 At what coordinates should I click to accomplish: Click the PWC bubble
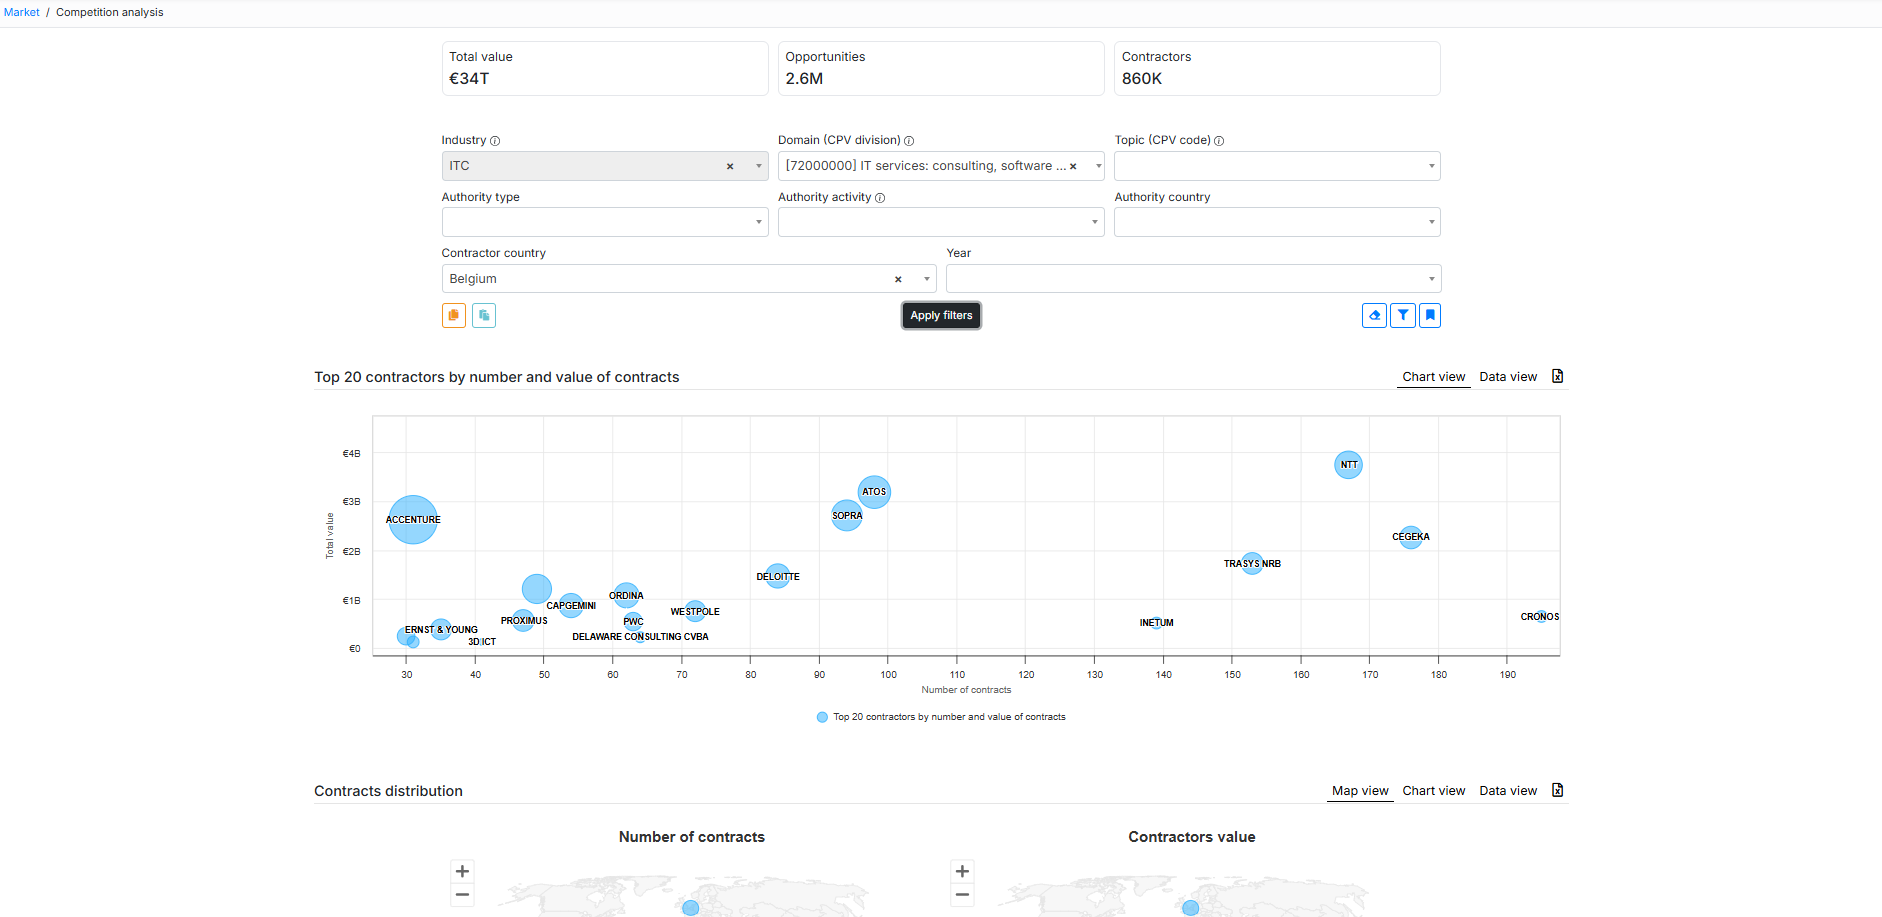click(x=633, y=621)
